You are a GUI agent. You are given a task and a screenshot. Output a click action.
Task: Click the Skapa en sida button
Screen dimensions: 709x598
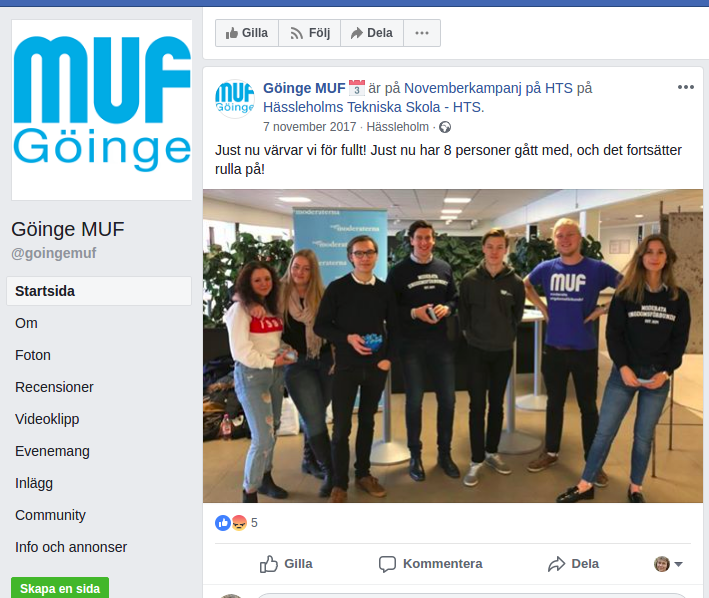pos(60,588)
